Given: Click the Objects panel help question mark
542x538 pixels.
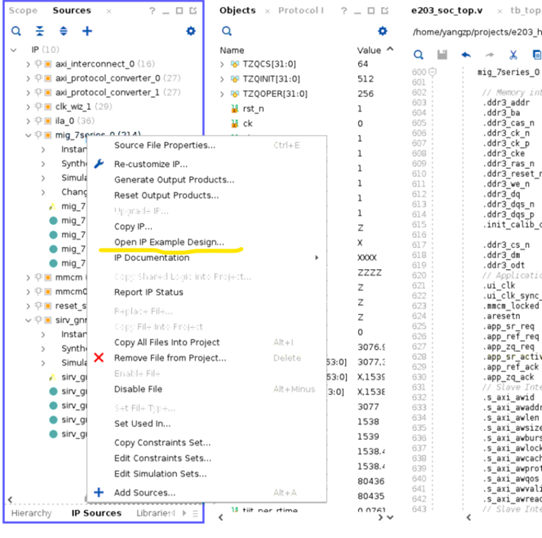Looking at the screenshot, I should tap(344, 11).
